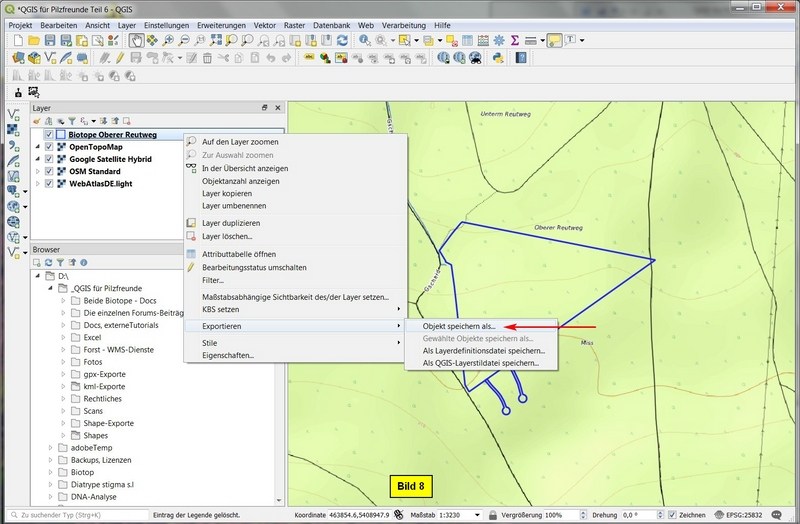Viewport: 800px width, 524px height.
Task: Click the Drehung rotation field
Action: [642, 515]
